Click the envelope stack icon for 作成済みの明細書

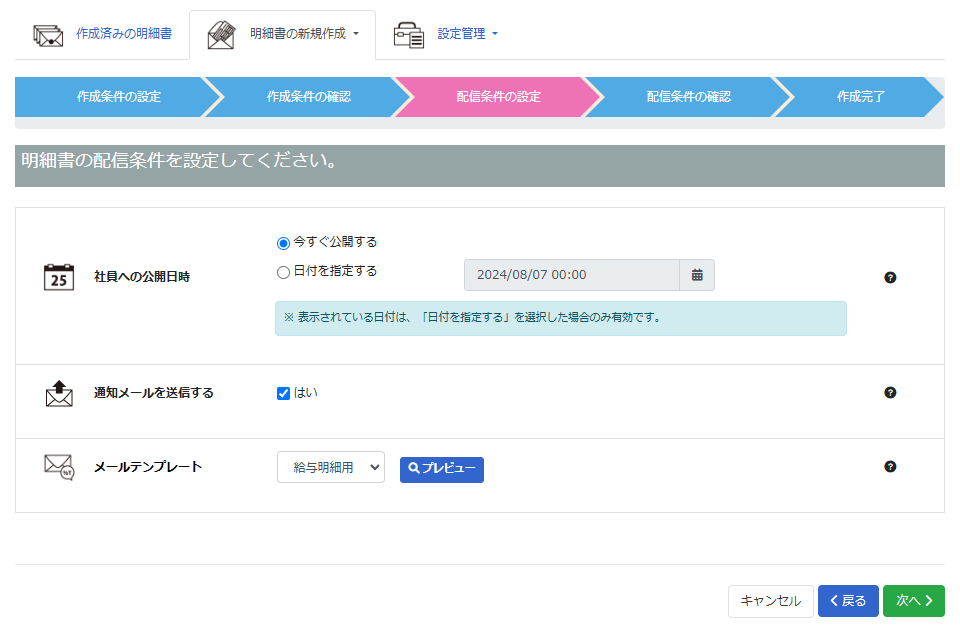point(48,34)
